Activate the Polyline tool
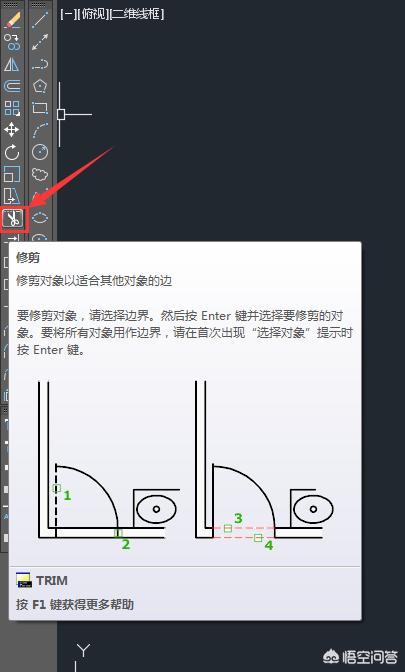405x672 pixels. (40, 64)
